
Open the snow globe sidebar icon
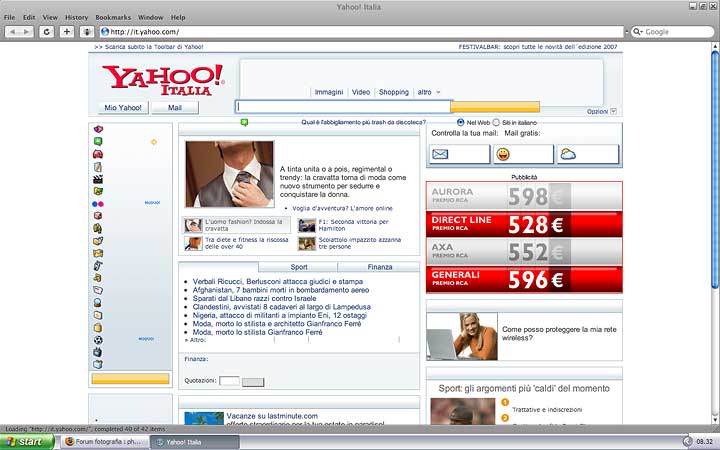click(98, 303)
